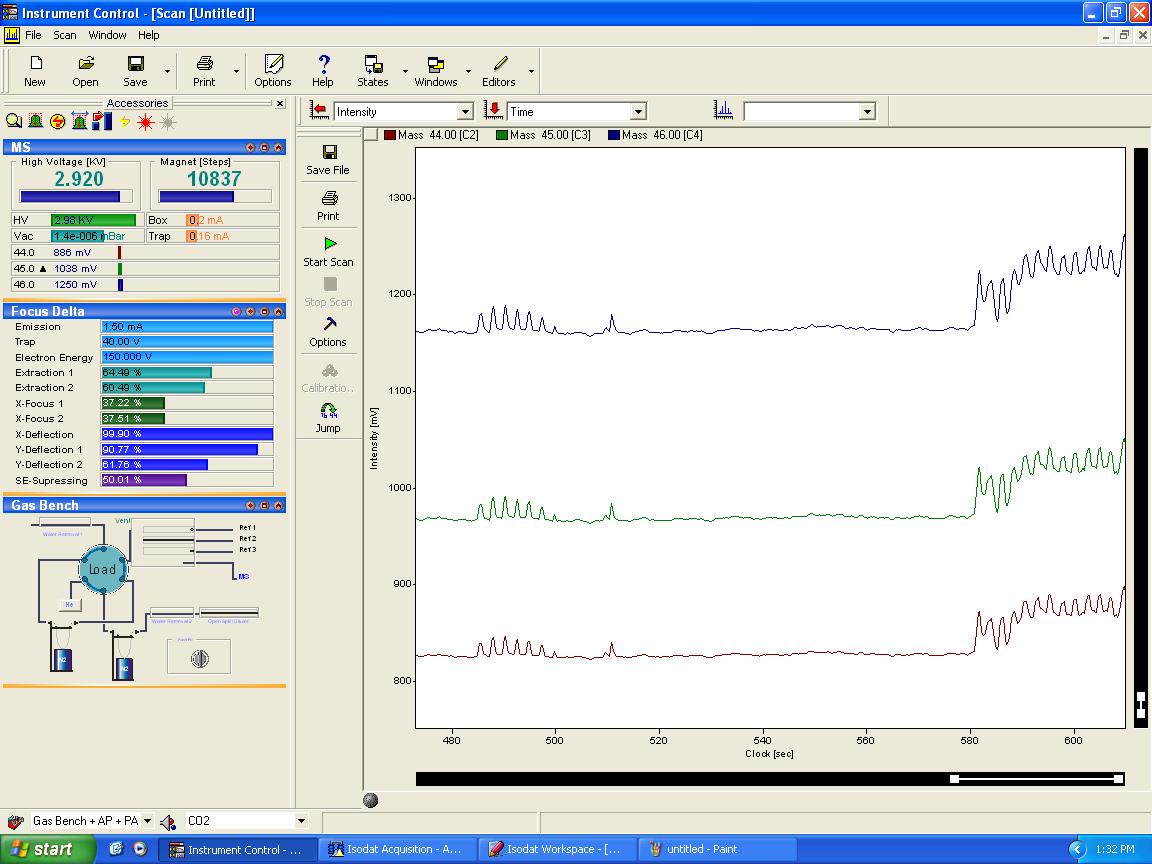The height and width of the screenshot is (864, 1152).
Task: Click the States toolbar icon
Action: pyautogui.click(x=373, y=65)
